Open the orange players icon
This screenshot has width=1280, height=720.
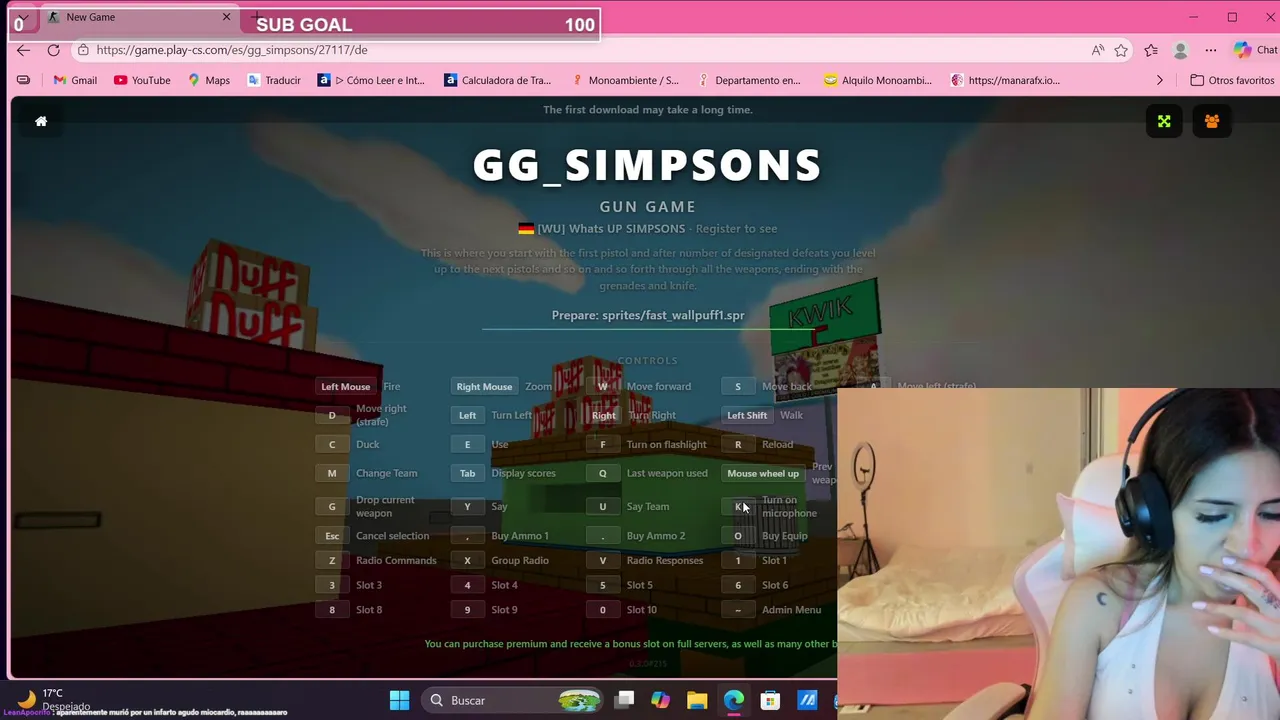[x=1212, y=121]
